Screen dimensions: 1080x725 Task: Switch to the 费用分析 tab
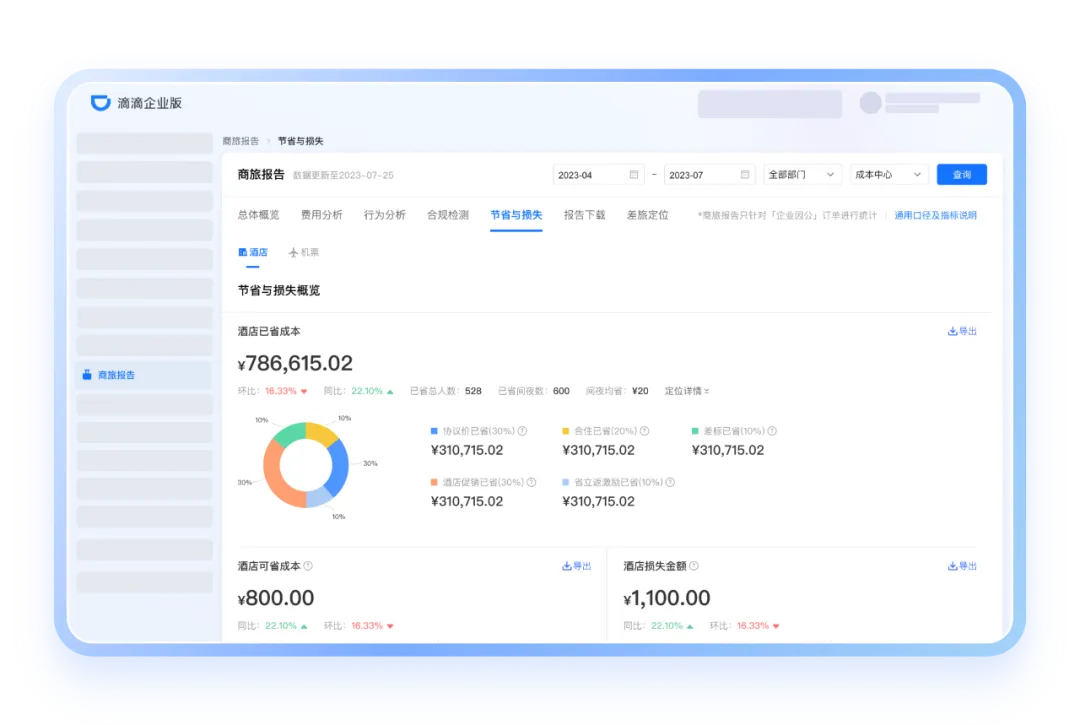tap(321, 215)
